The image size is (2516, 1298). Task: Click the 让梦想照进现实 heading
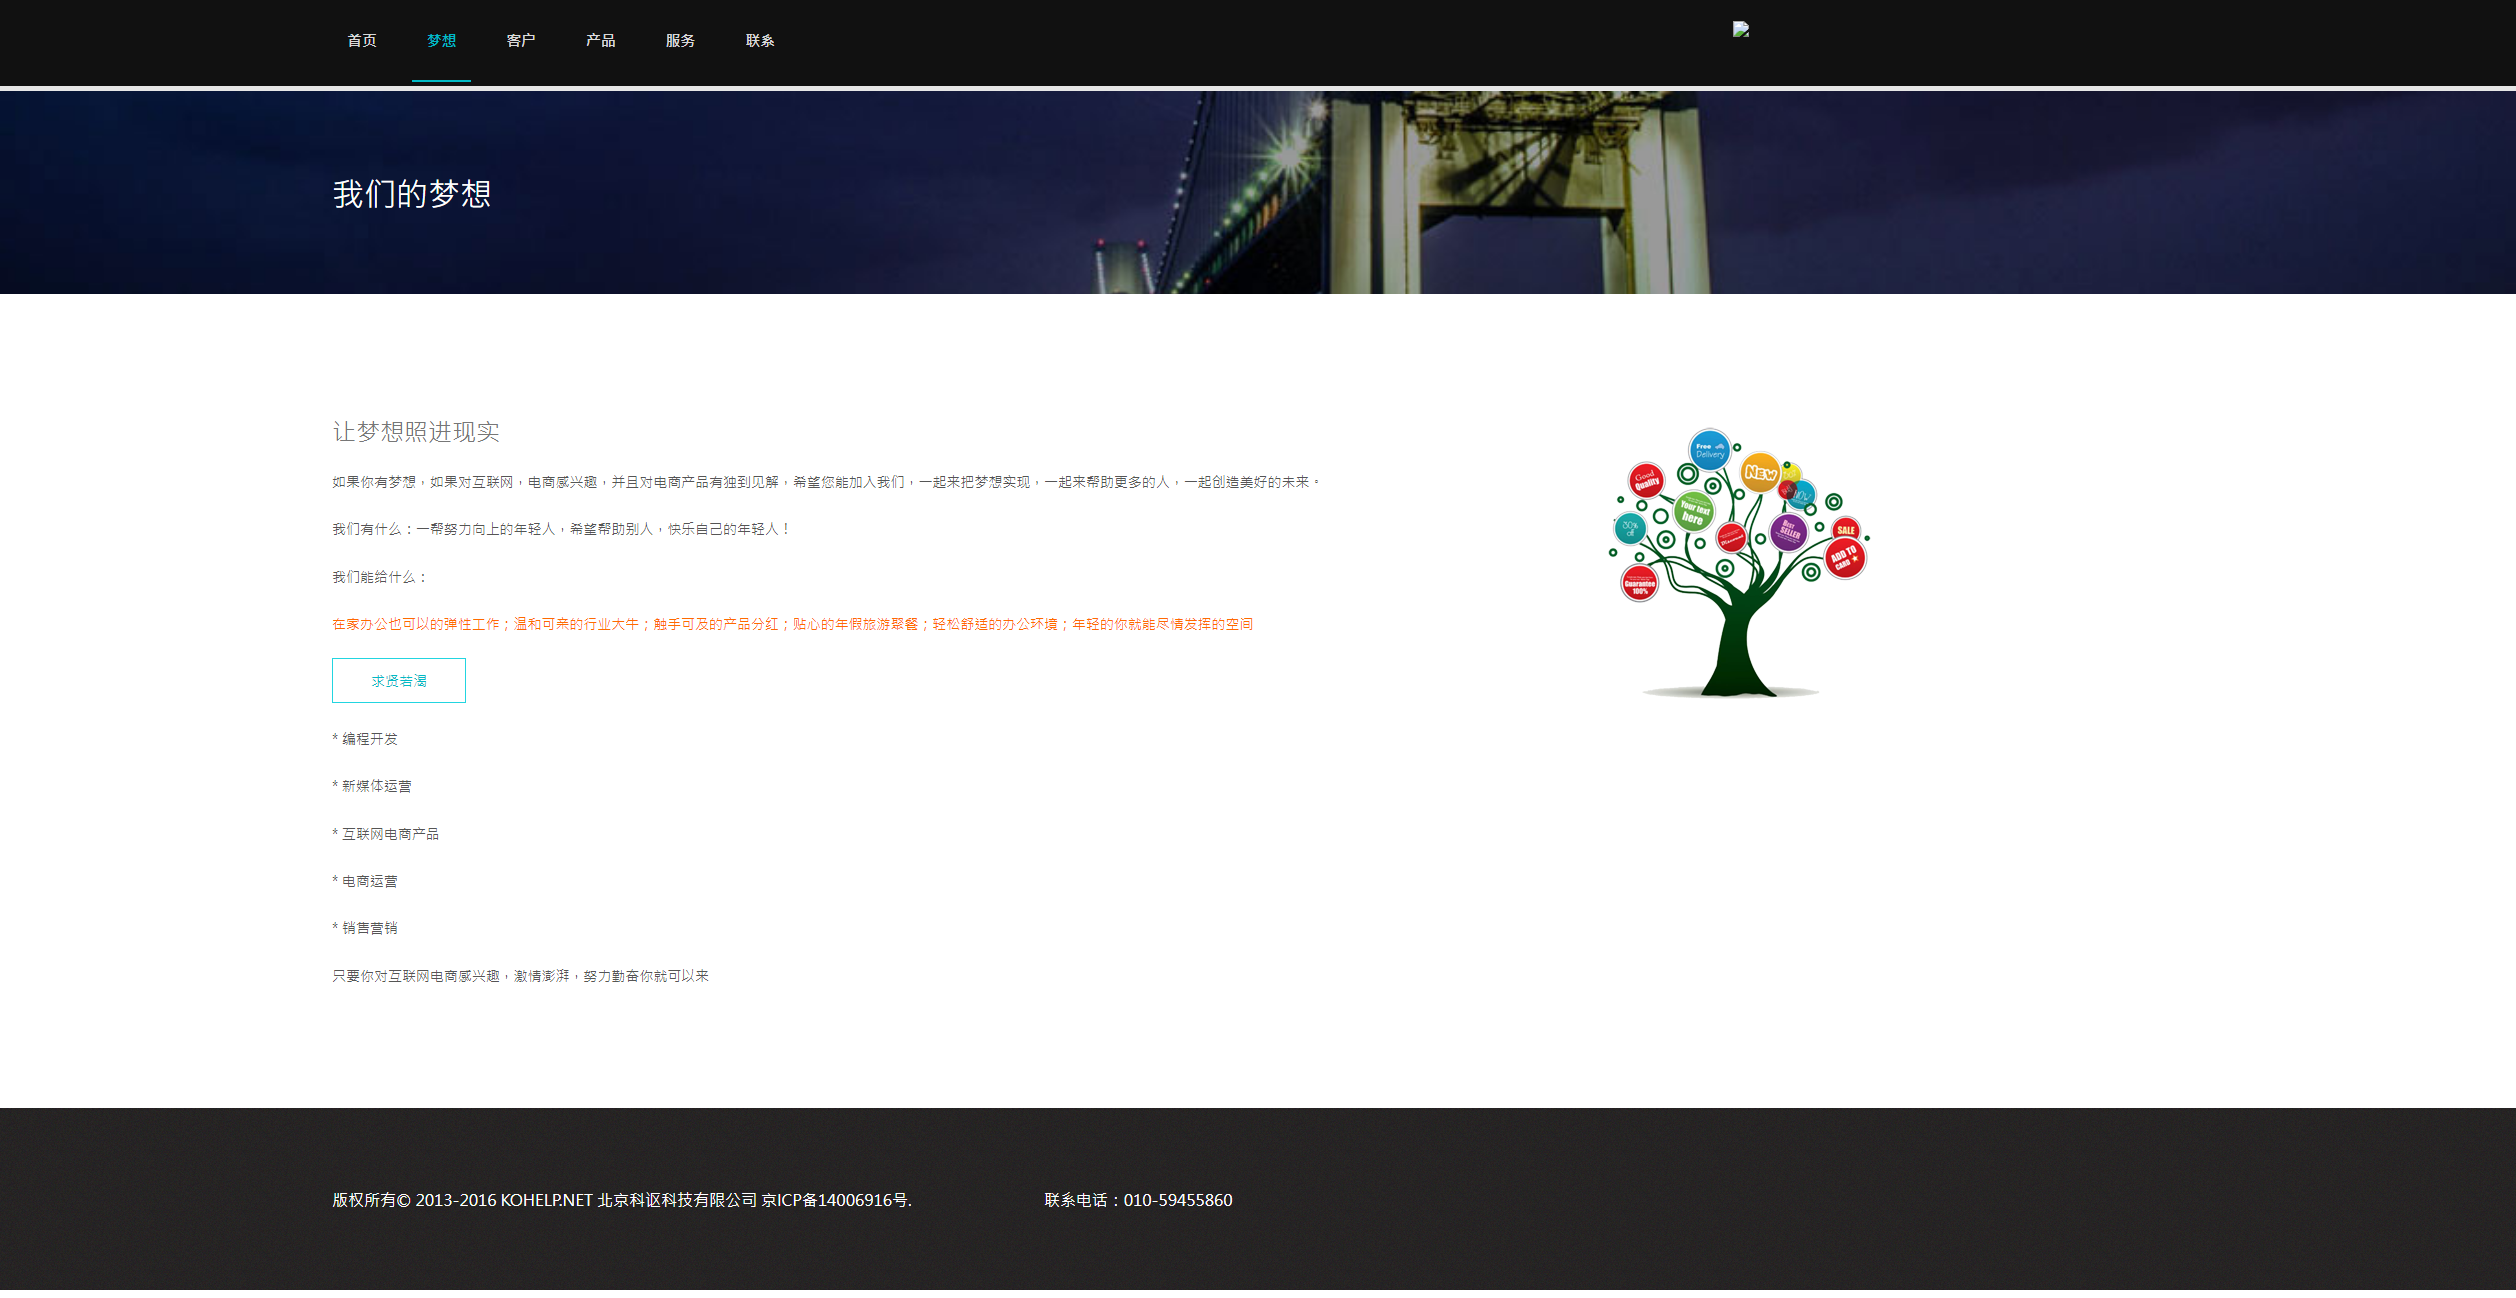click(x=416, y=432)
